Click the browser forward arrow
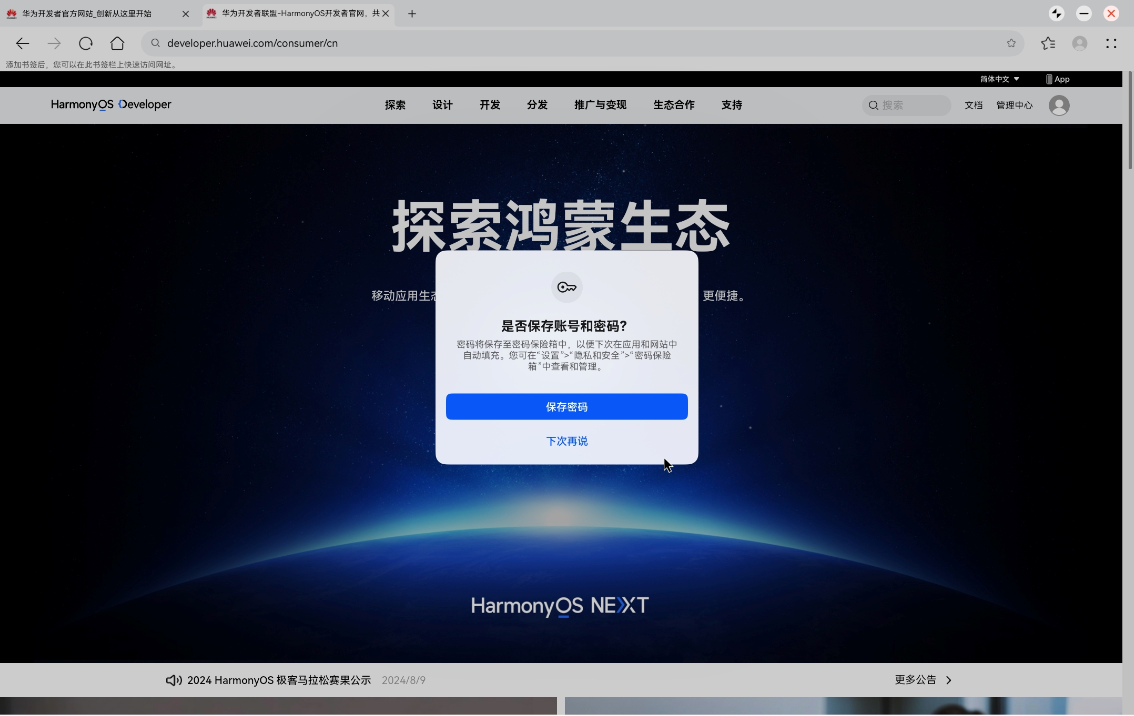1134x716 pixels. pos(54,43)
